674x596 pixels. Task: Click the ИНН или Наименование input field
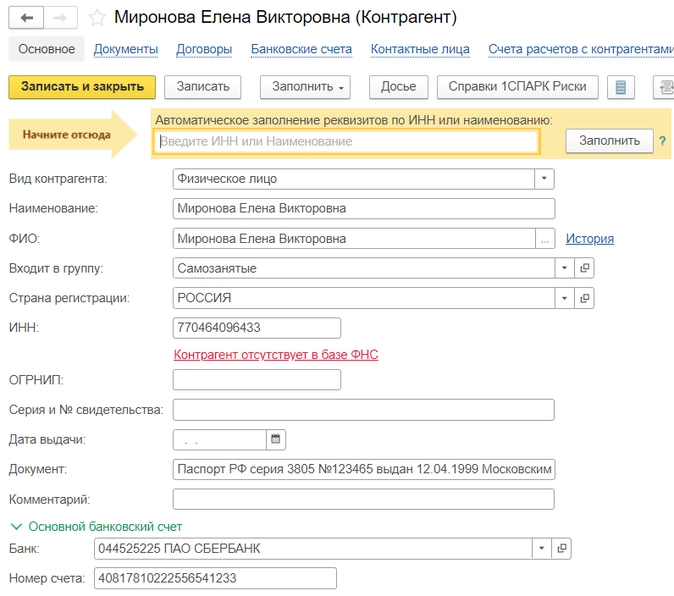tap(346, 141)
